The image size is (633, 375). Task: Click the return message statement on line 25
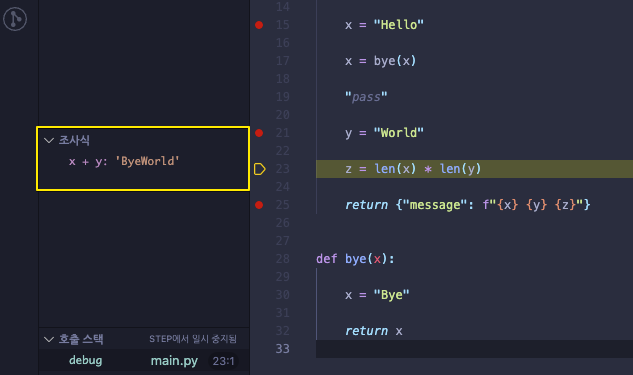[x=467, y=205]
